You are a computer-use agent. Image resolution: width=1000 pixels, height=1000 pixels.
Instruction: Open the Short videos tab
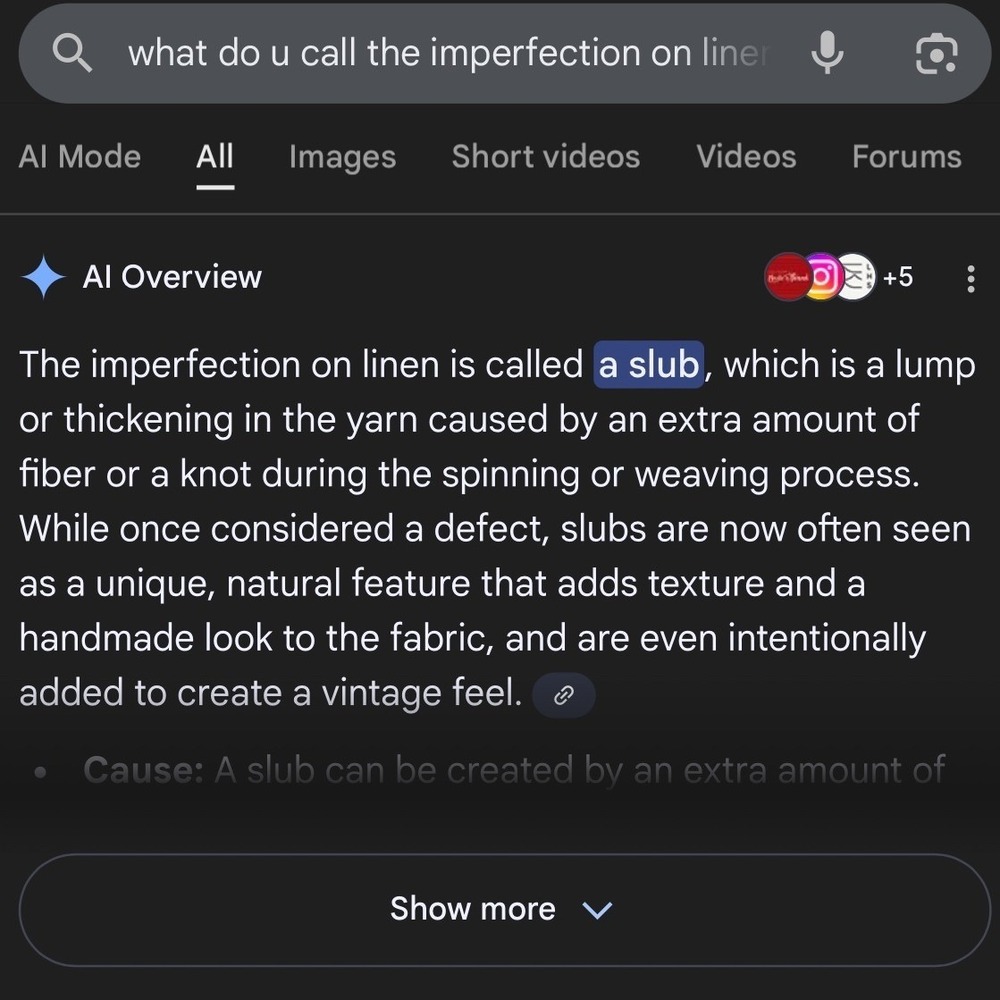click(546, 157)
